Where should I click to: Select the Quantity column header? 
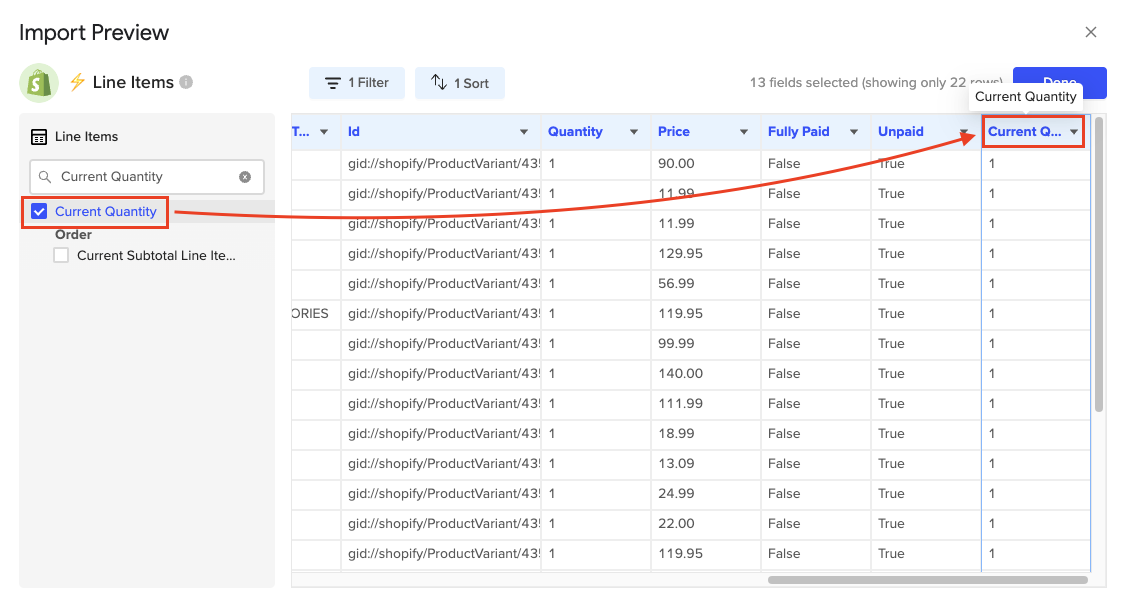[596, 132]
